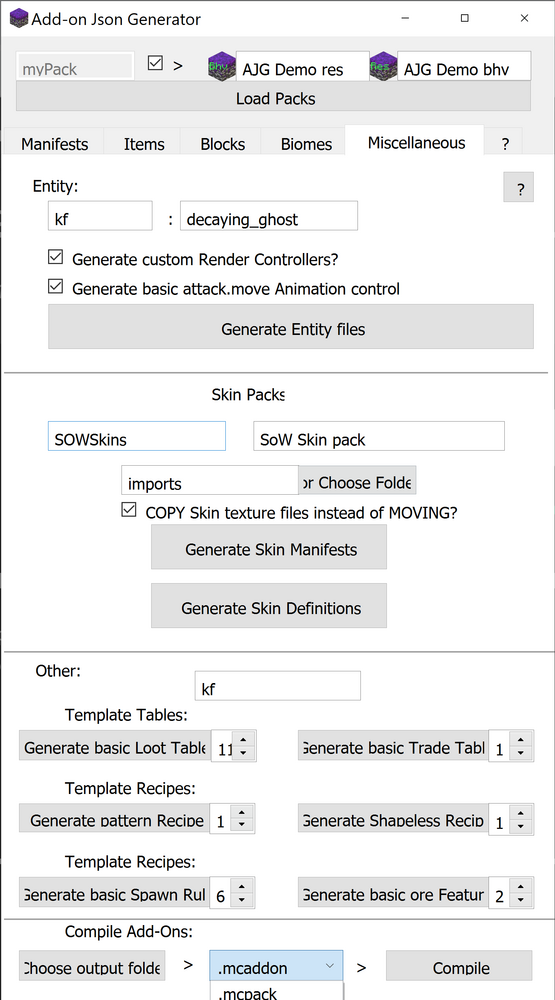Click the resource pack icon beside AJG Demo bhv
The height and width of the screenshot is (1000, 555).
pyautogui.click(x=383, y=66)
